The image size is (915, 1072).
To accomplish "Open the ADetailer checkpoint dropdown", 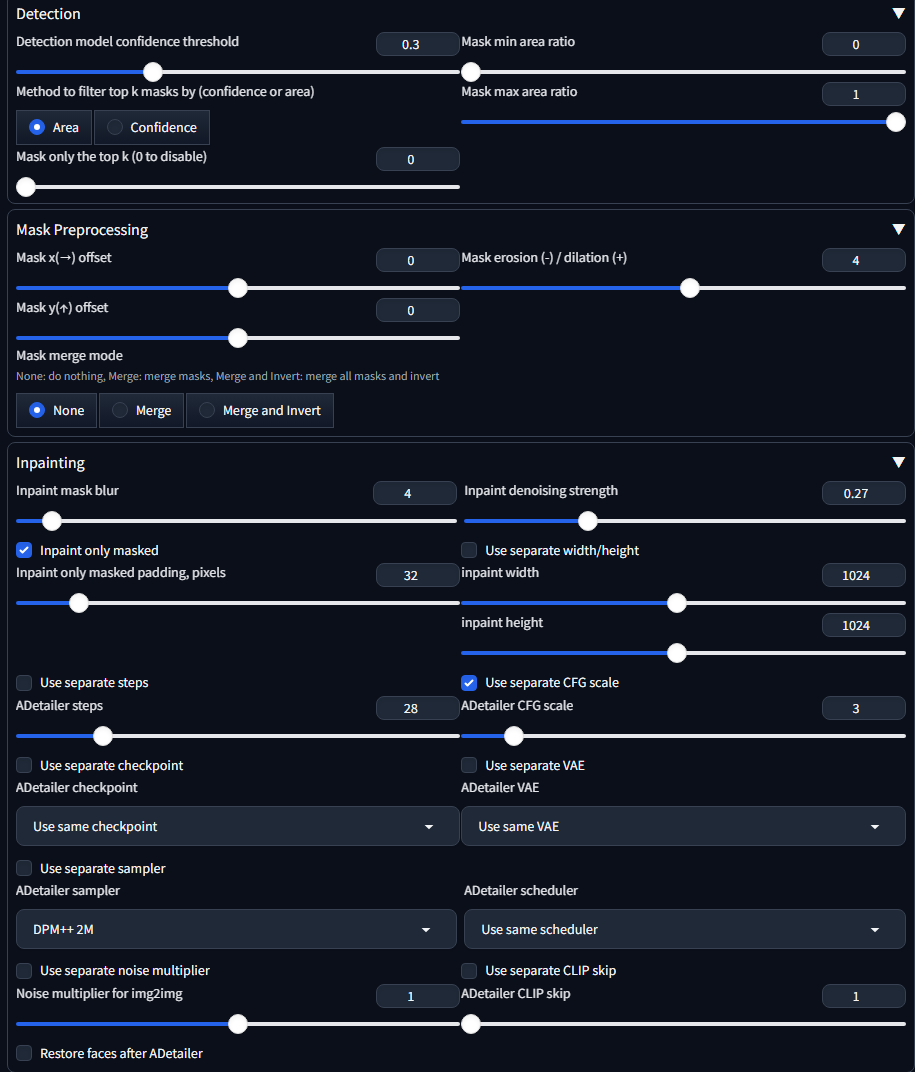I will 237,826.
